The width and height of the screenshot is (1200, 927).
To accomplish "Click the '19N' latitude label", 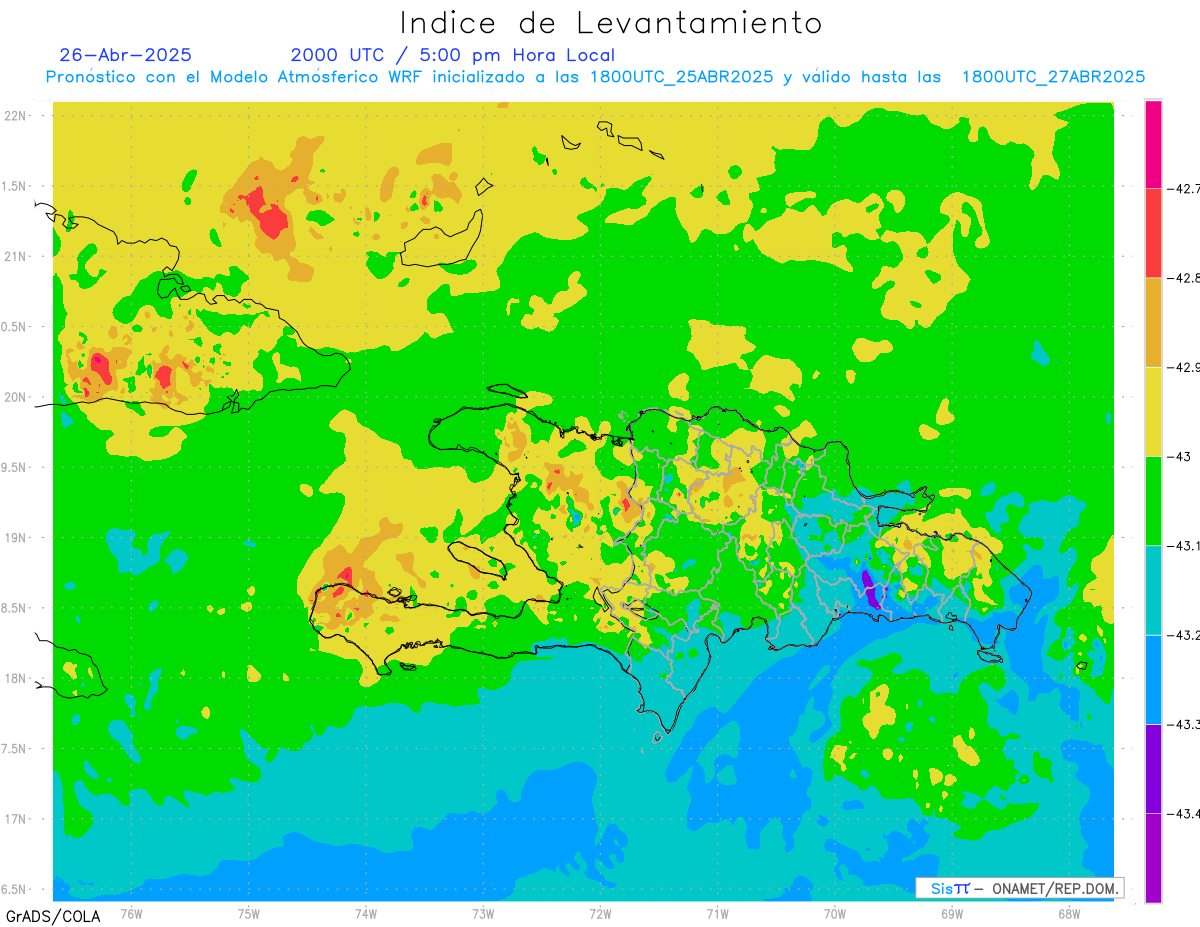I will coord(17,538).
